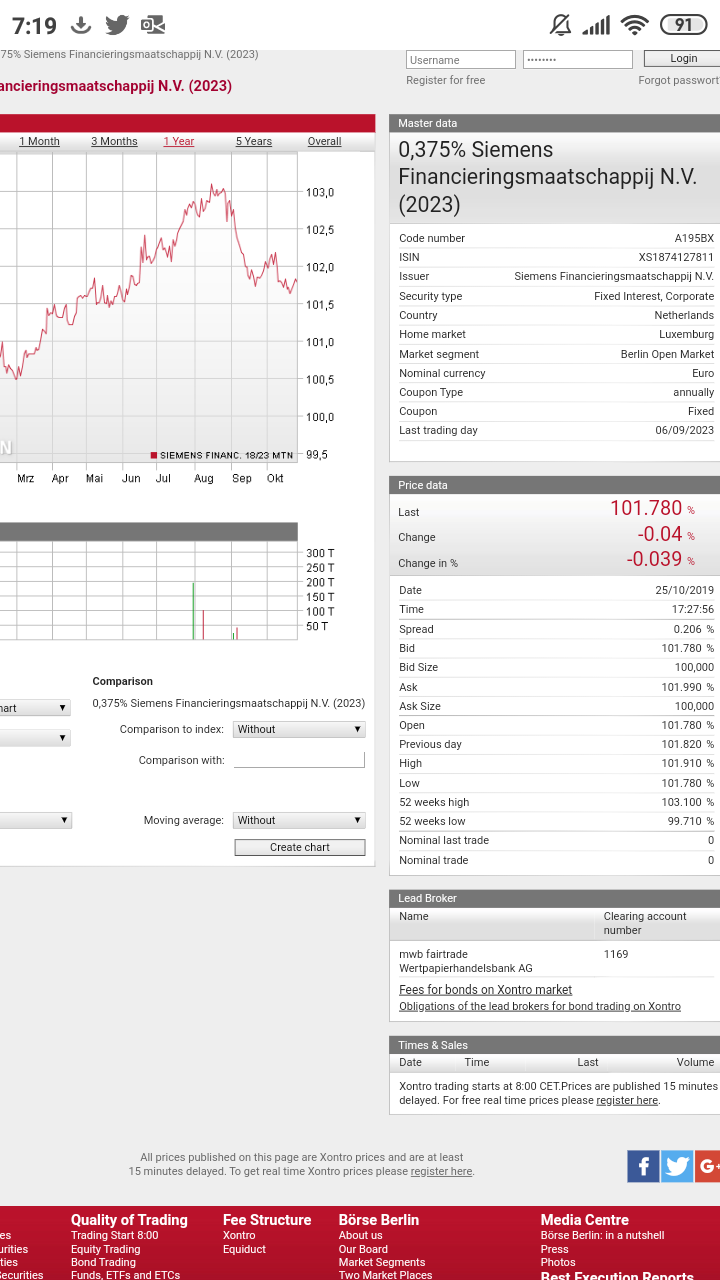
Task: Select the 3 Months chart range
Action: (x=114, y=141)
